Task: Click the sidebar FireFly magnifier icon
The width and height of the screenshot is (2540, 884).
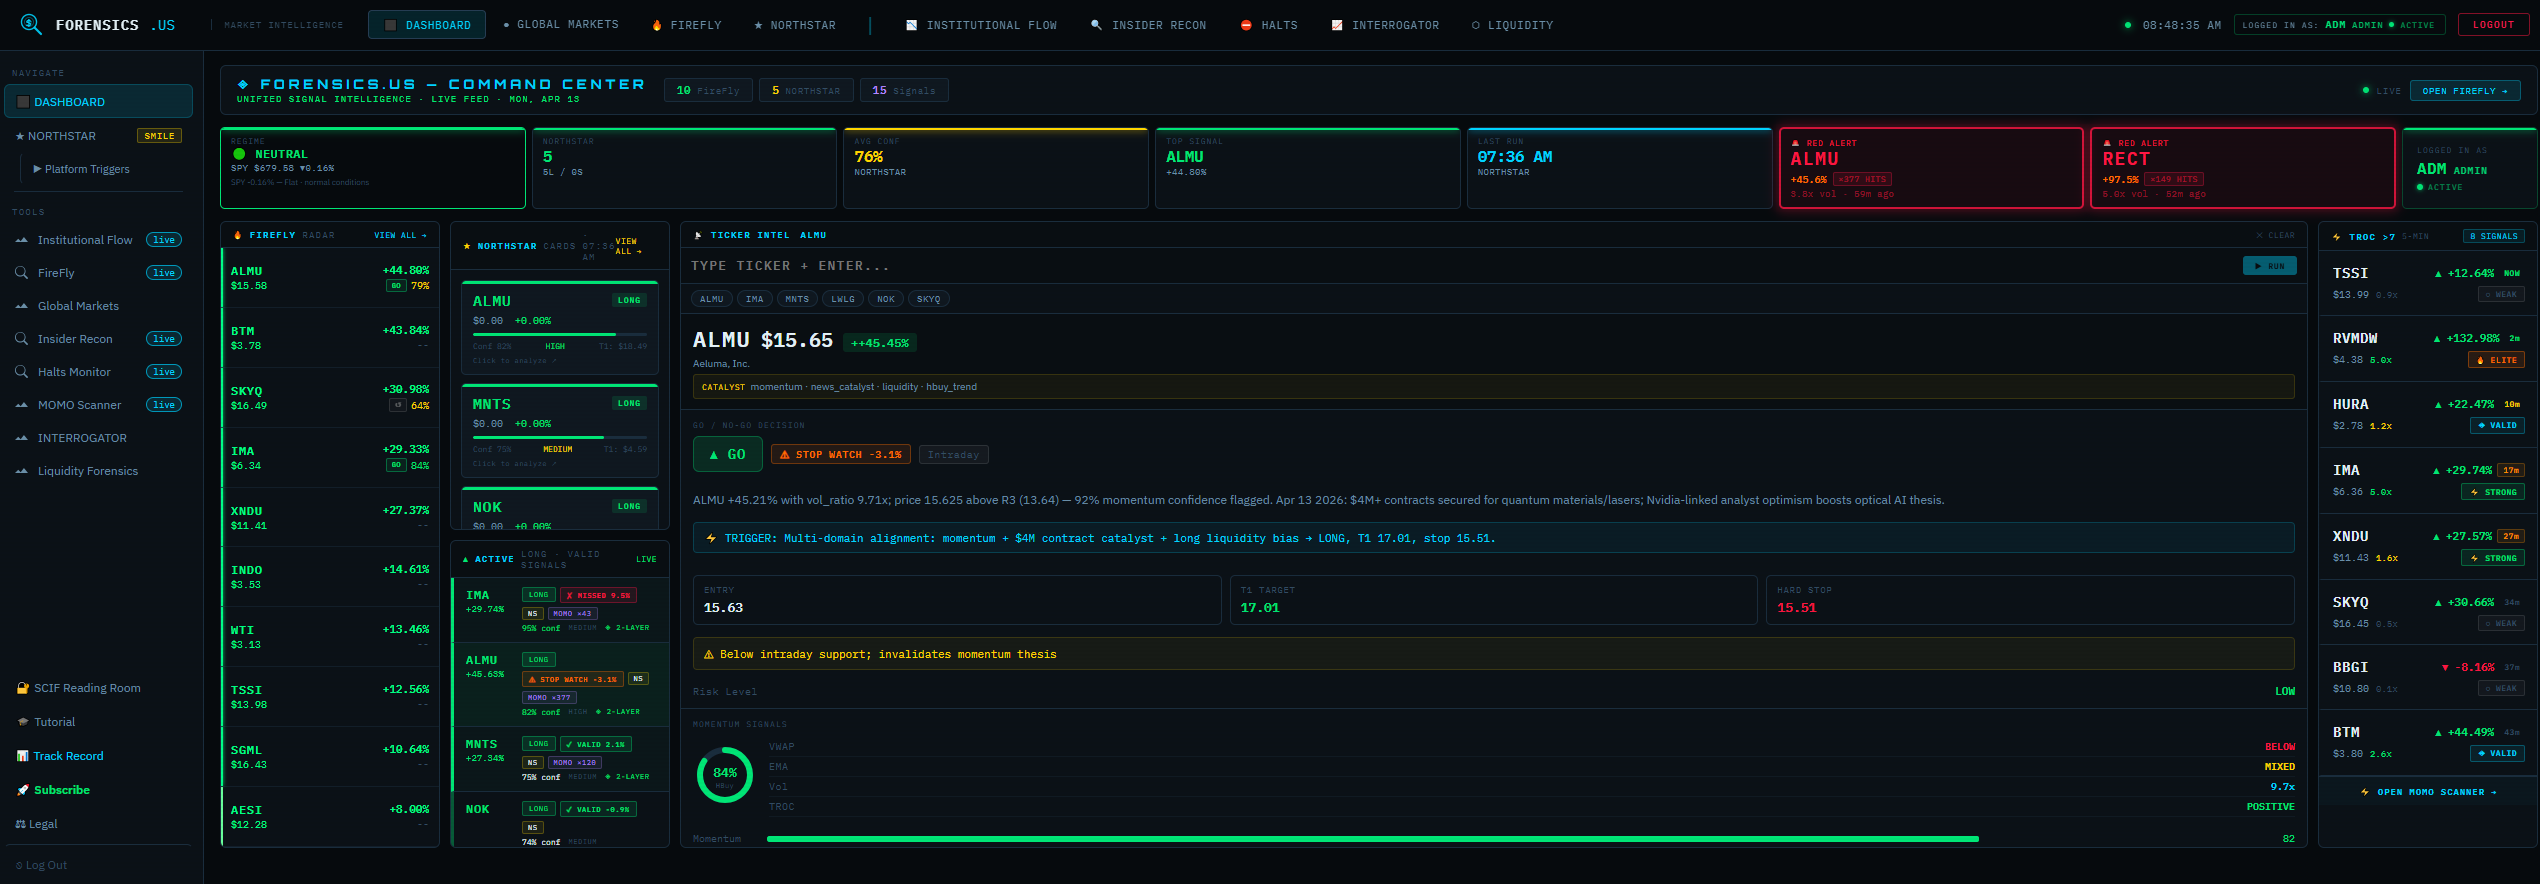Action: pos(21,272)
